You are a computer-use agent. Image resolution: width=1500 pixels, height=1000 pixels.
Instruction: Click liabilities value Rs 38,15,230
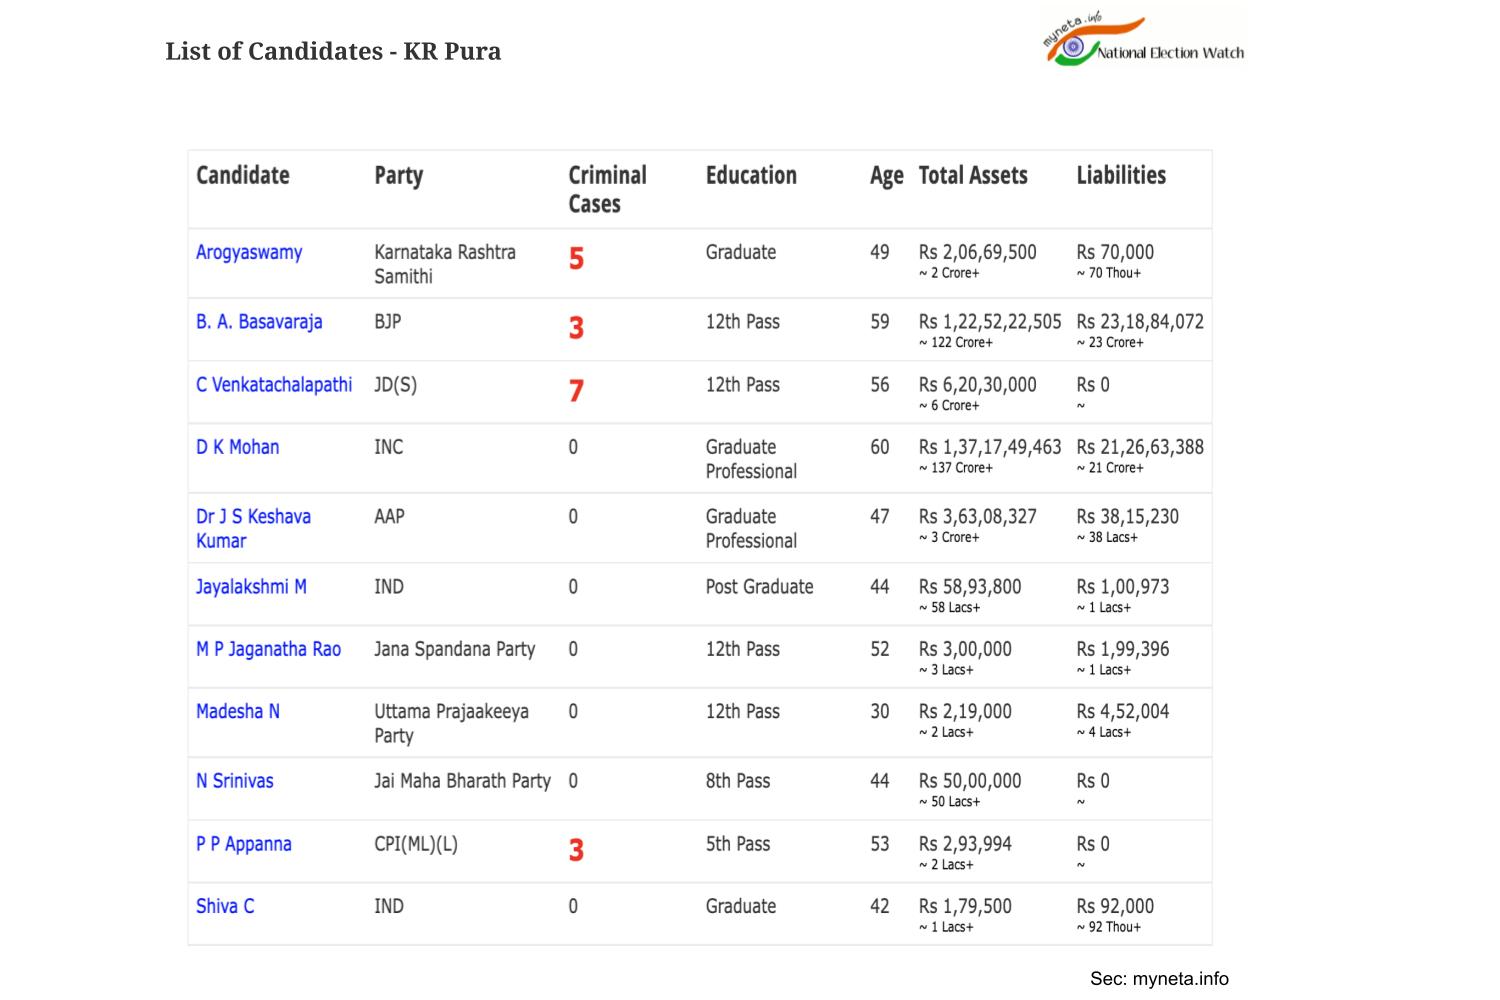pyautogui.click(x=1128, y=517)
